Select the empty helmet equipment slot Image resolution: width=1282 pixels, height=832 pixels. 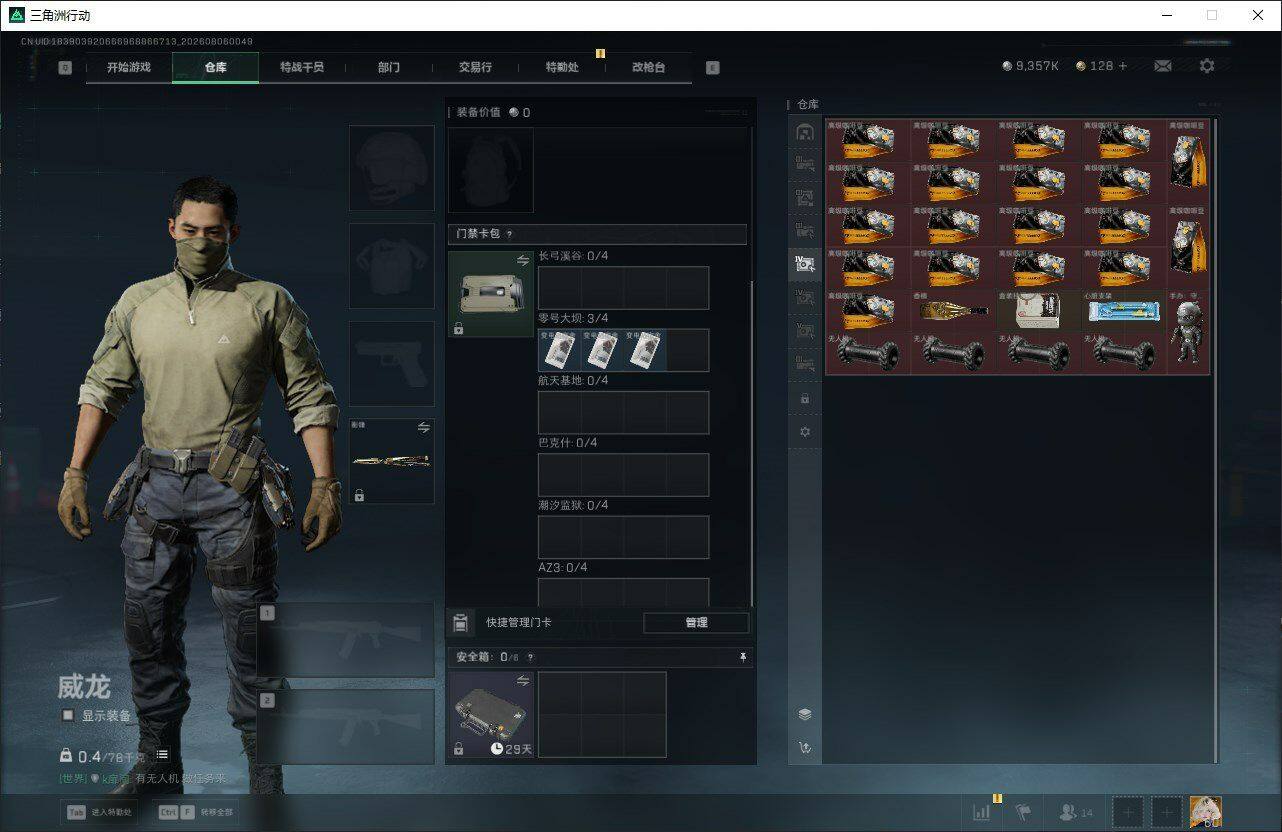click(391, 168)
